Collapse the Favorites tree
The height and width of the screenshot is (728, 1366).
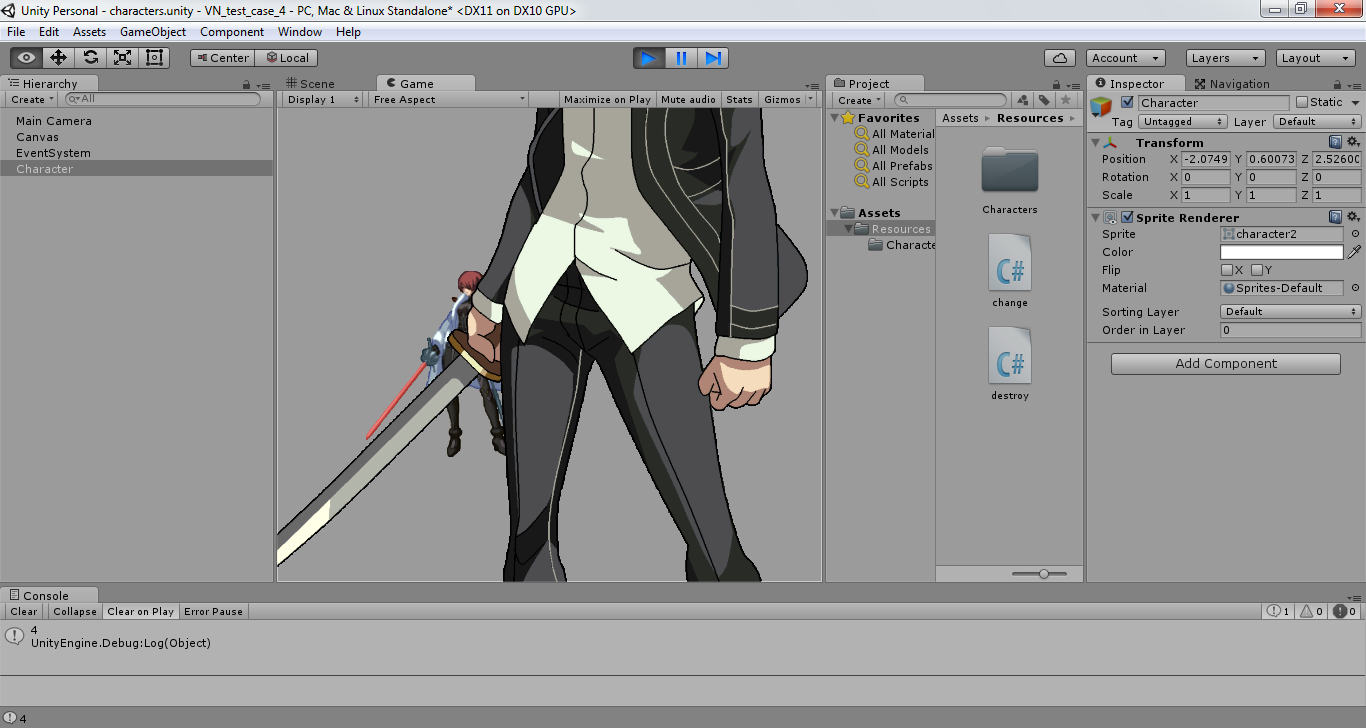[836, 118]
